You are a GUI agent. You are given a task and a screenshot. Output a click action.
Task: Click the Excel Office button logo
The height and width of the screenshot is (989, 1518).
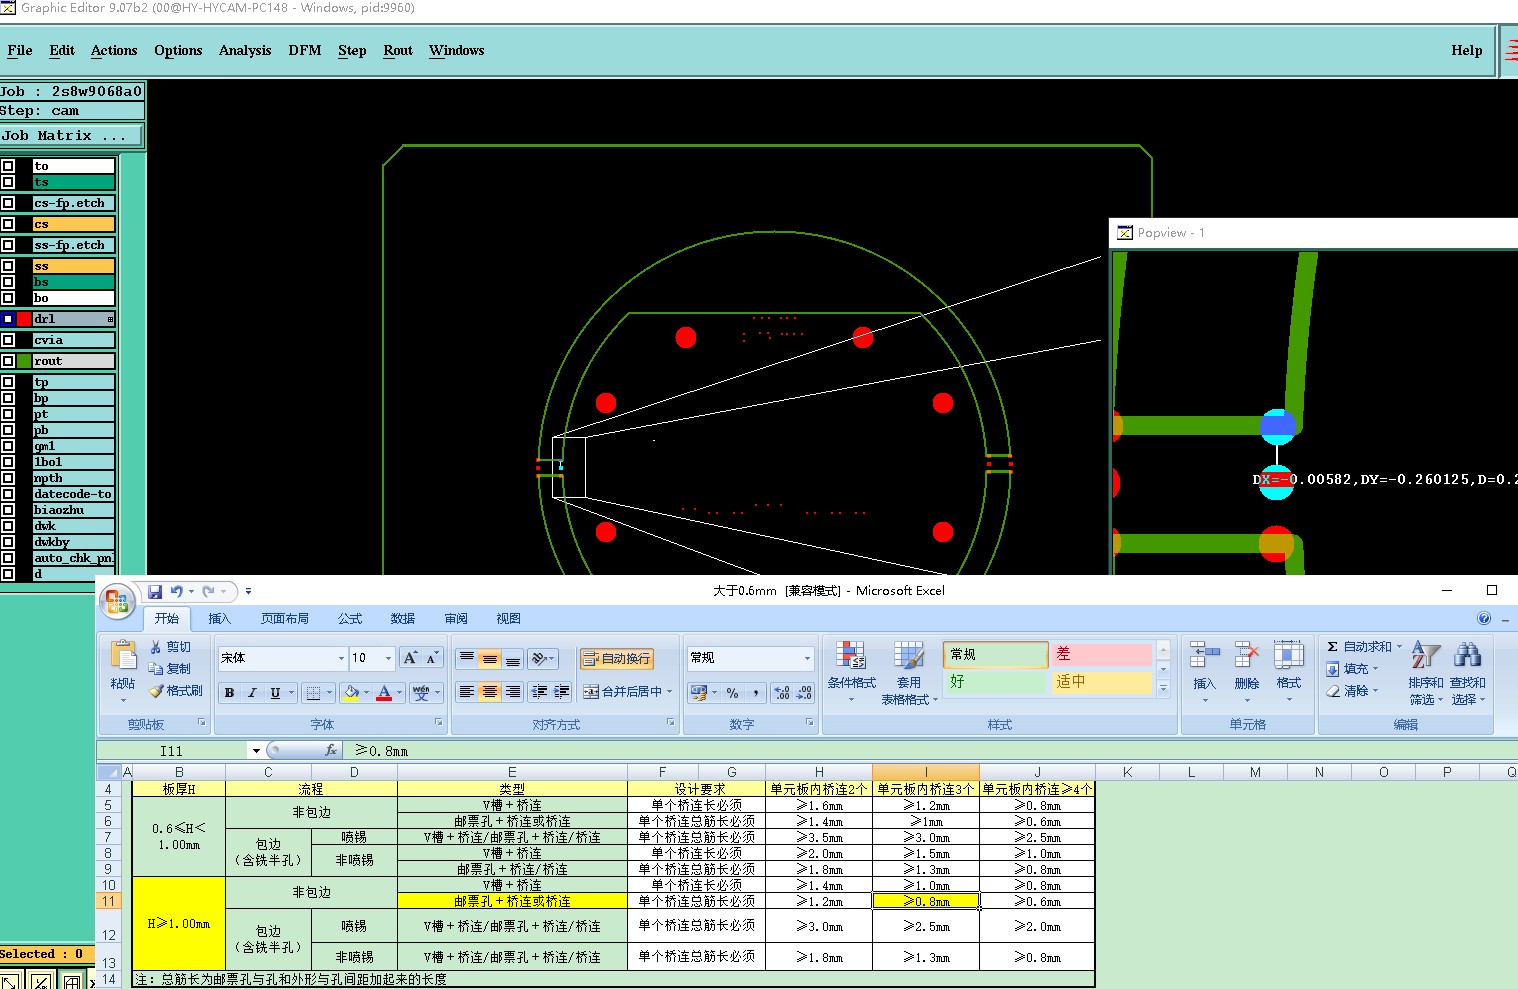(x=116, y=600)
